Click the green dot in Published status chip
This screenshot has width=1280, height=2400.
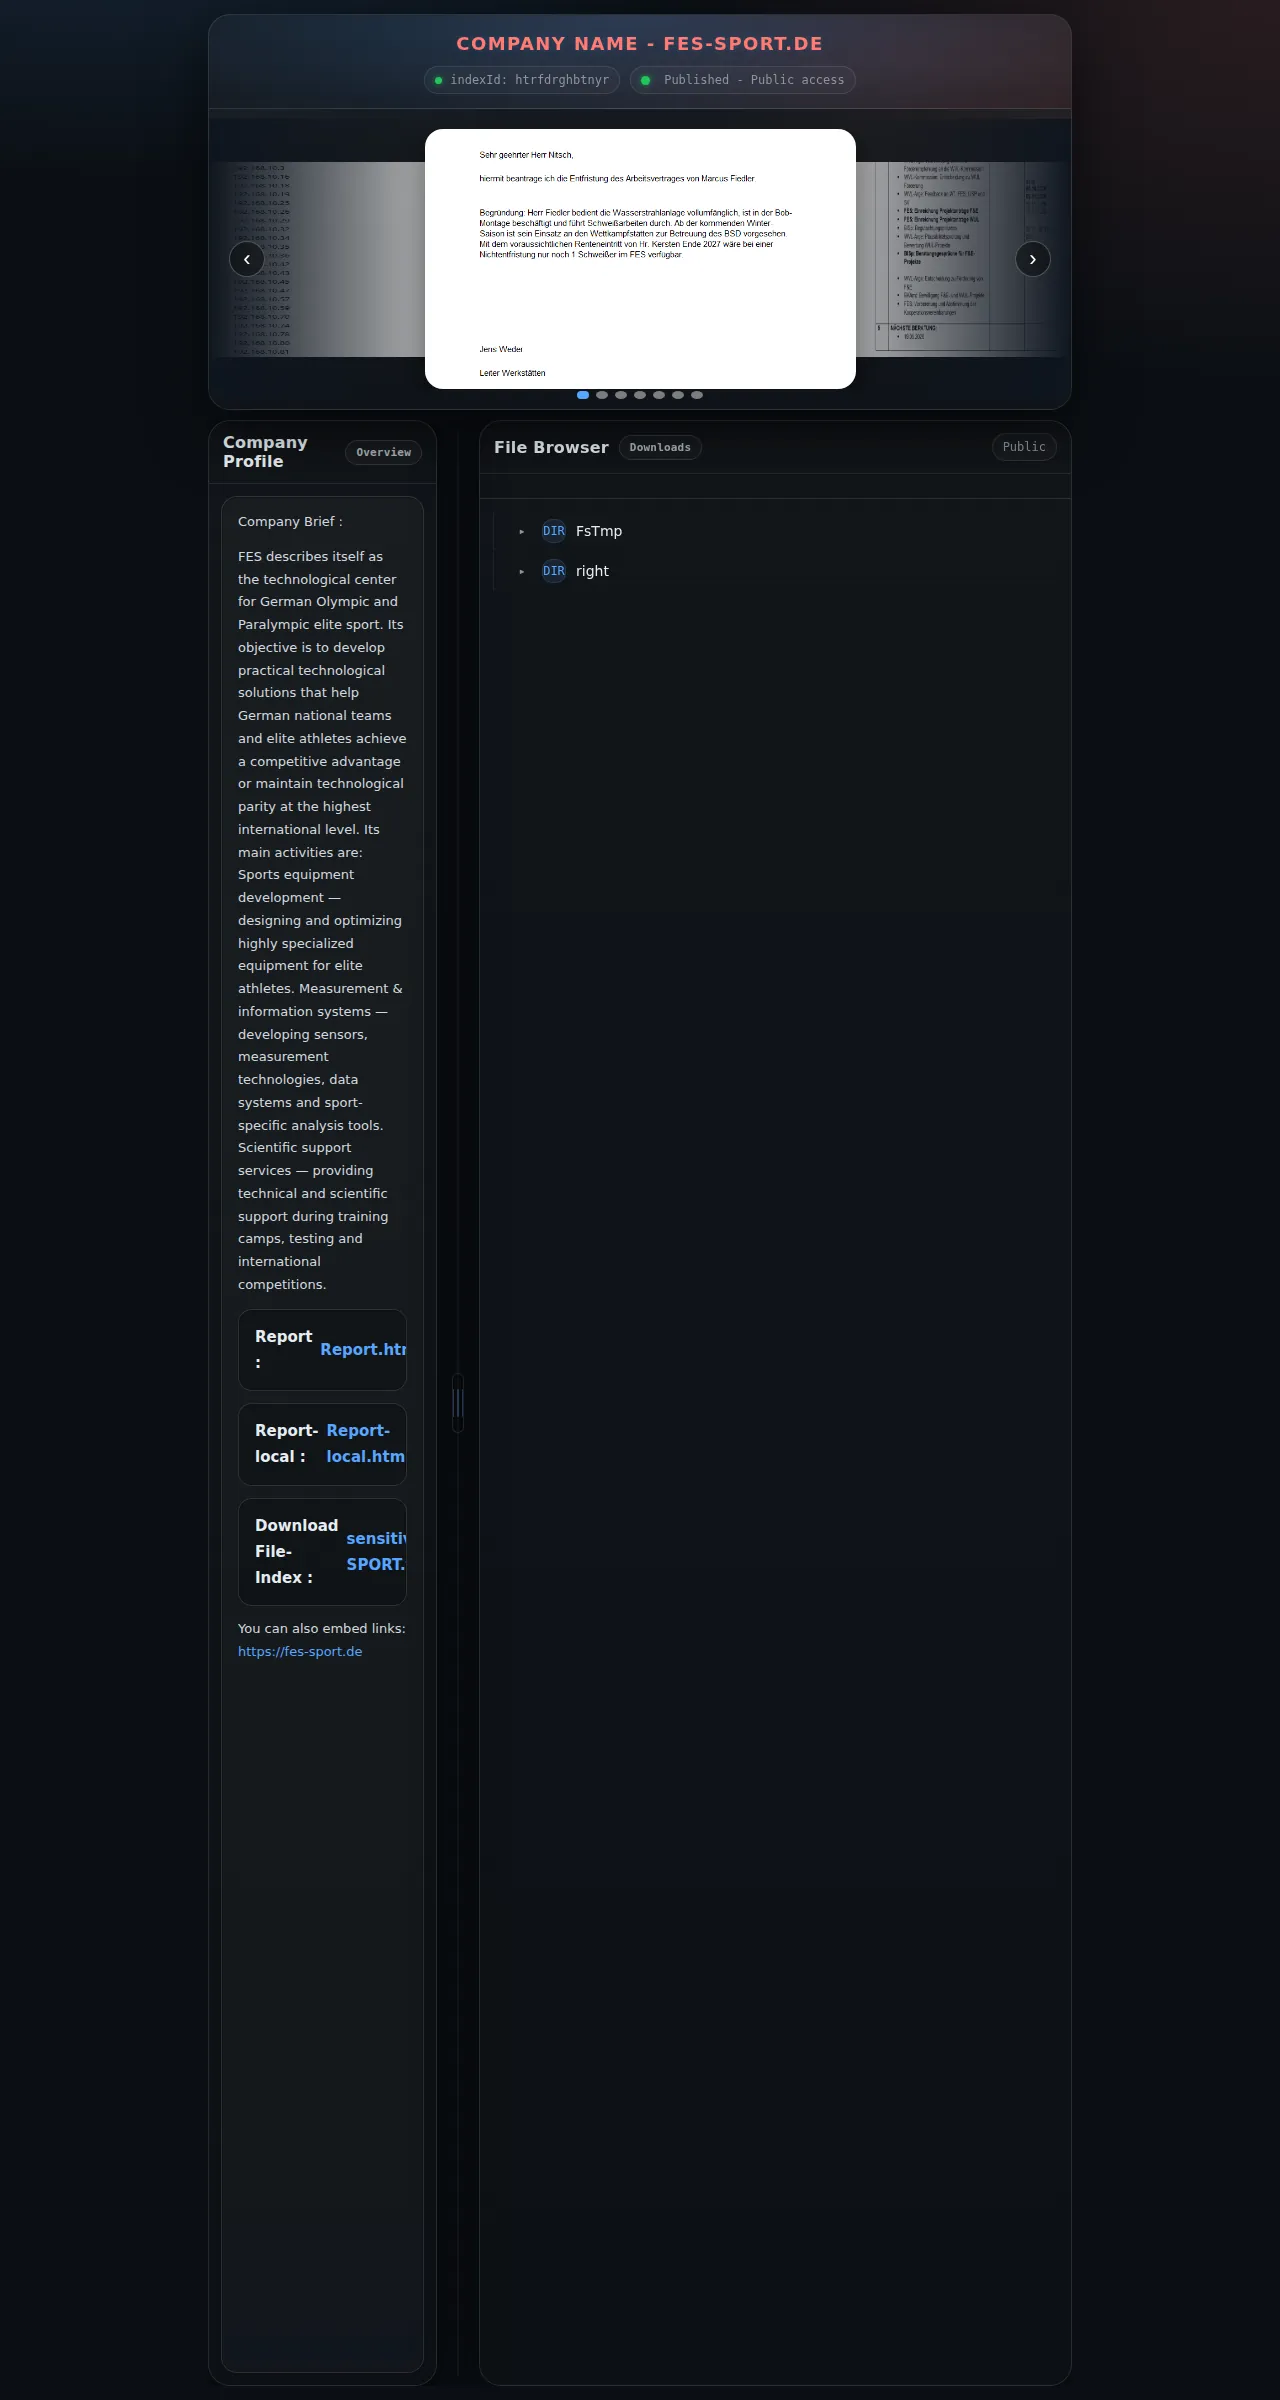(x=646, y=80)
